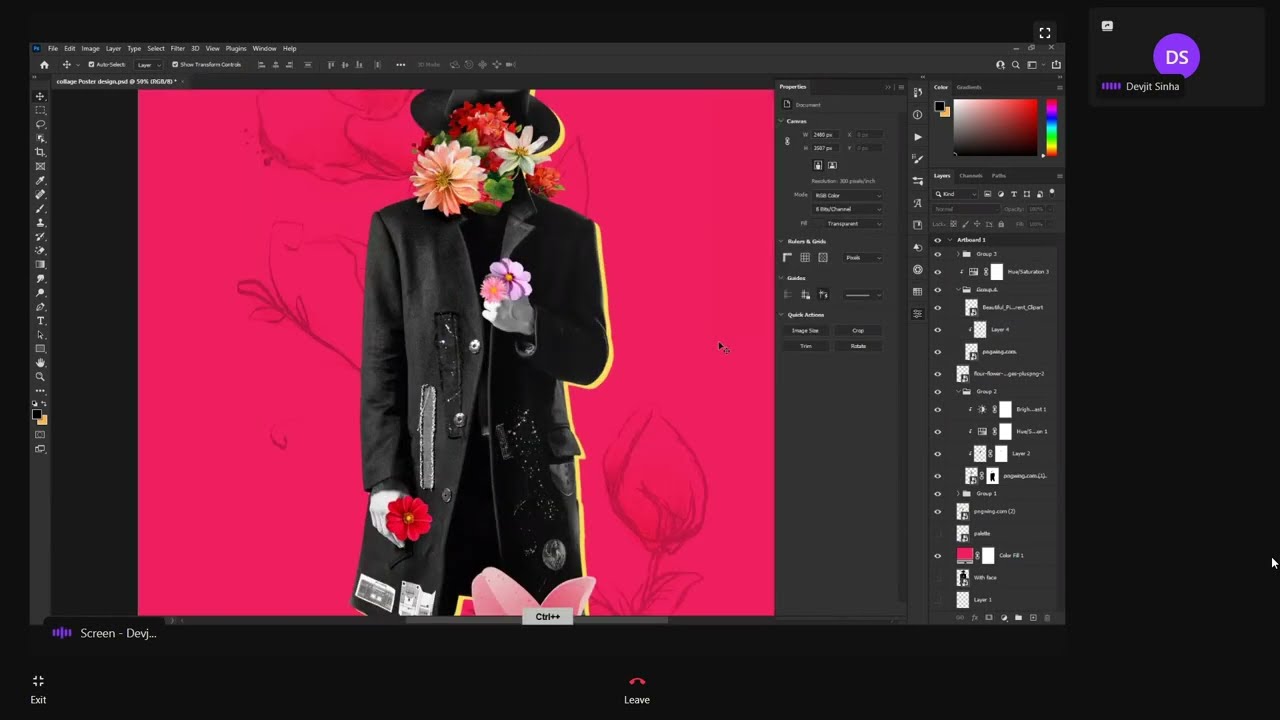Select the Gradient tool
Screen dimensions: 1280x720
[40, 264]
